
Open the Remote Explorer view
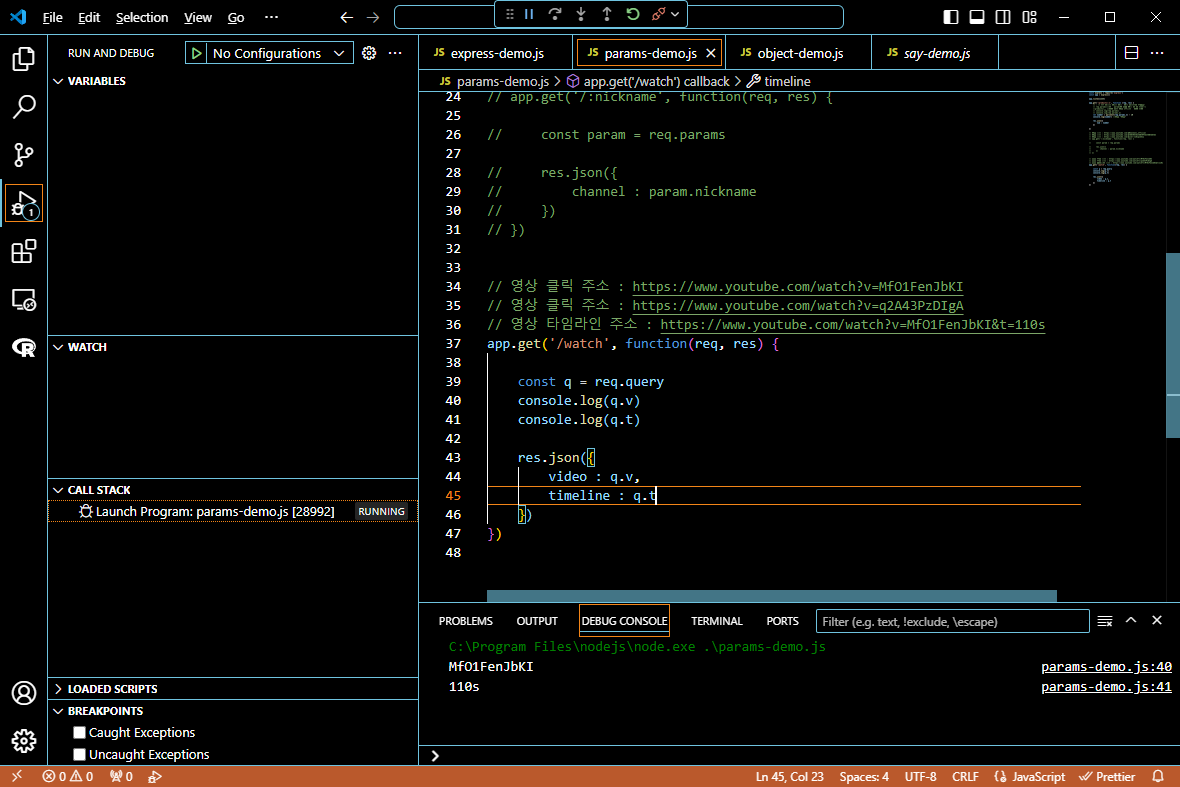click(x=23, y=299)
